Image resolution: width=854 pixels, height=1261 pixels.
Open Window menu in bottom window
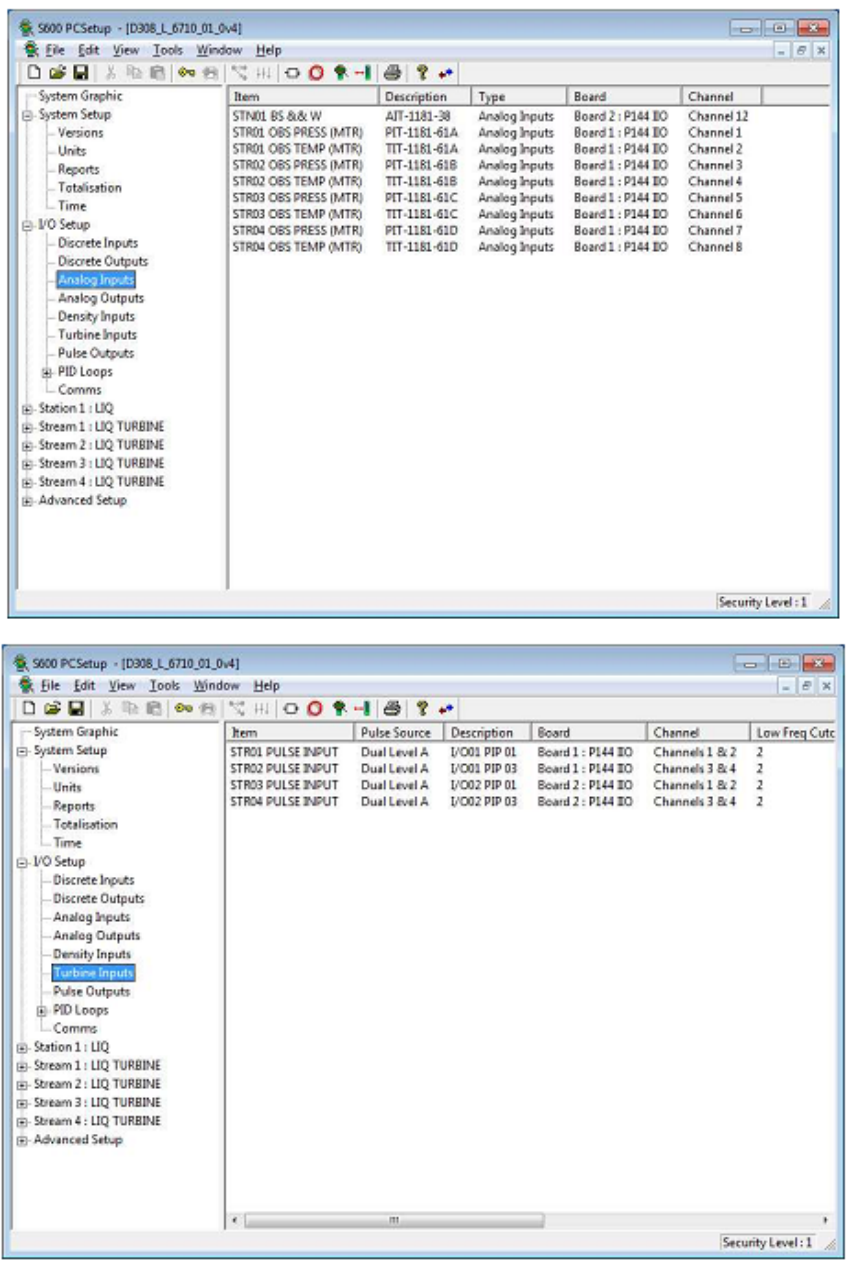click(x=217, y=686)
